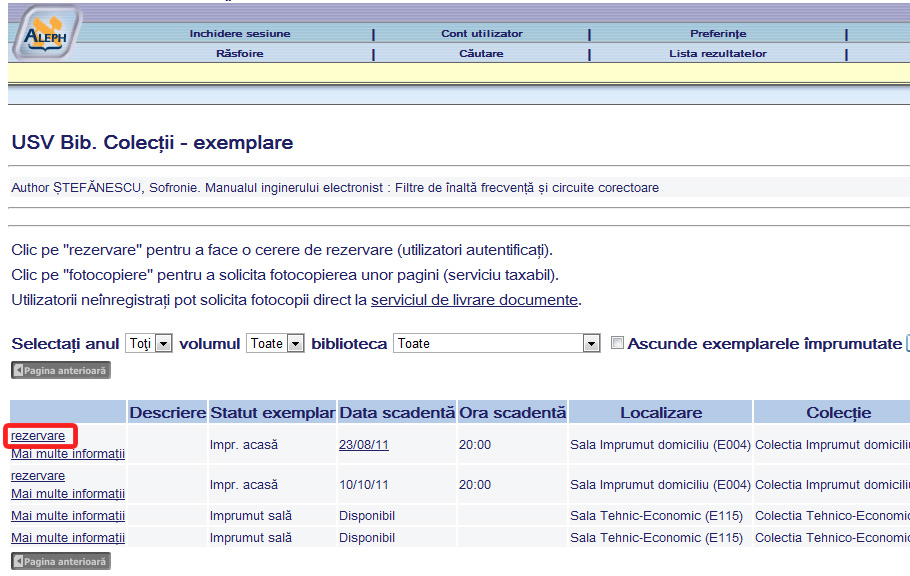Click the bottom Pagina anterioară button
The image size is (910, 576).
click(x=61, y=561)
